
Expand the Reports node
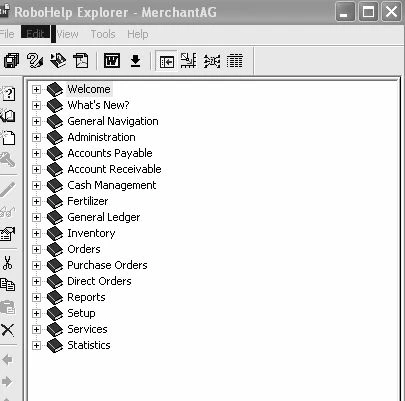click(x=36, y=297)
